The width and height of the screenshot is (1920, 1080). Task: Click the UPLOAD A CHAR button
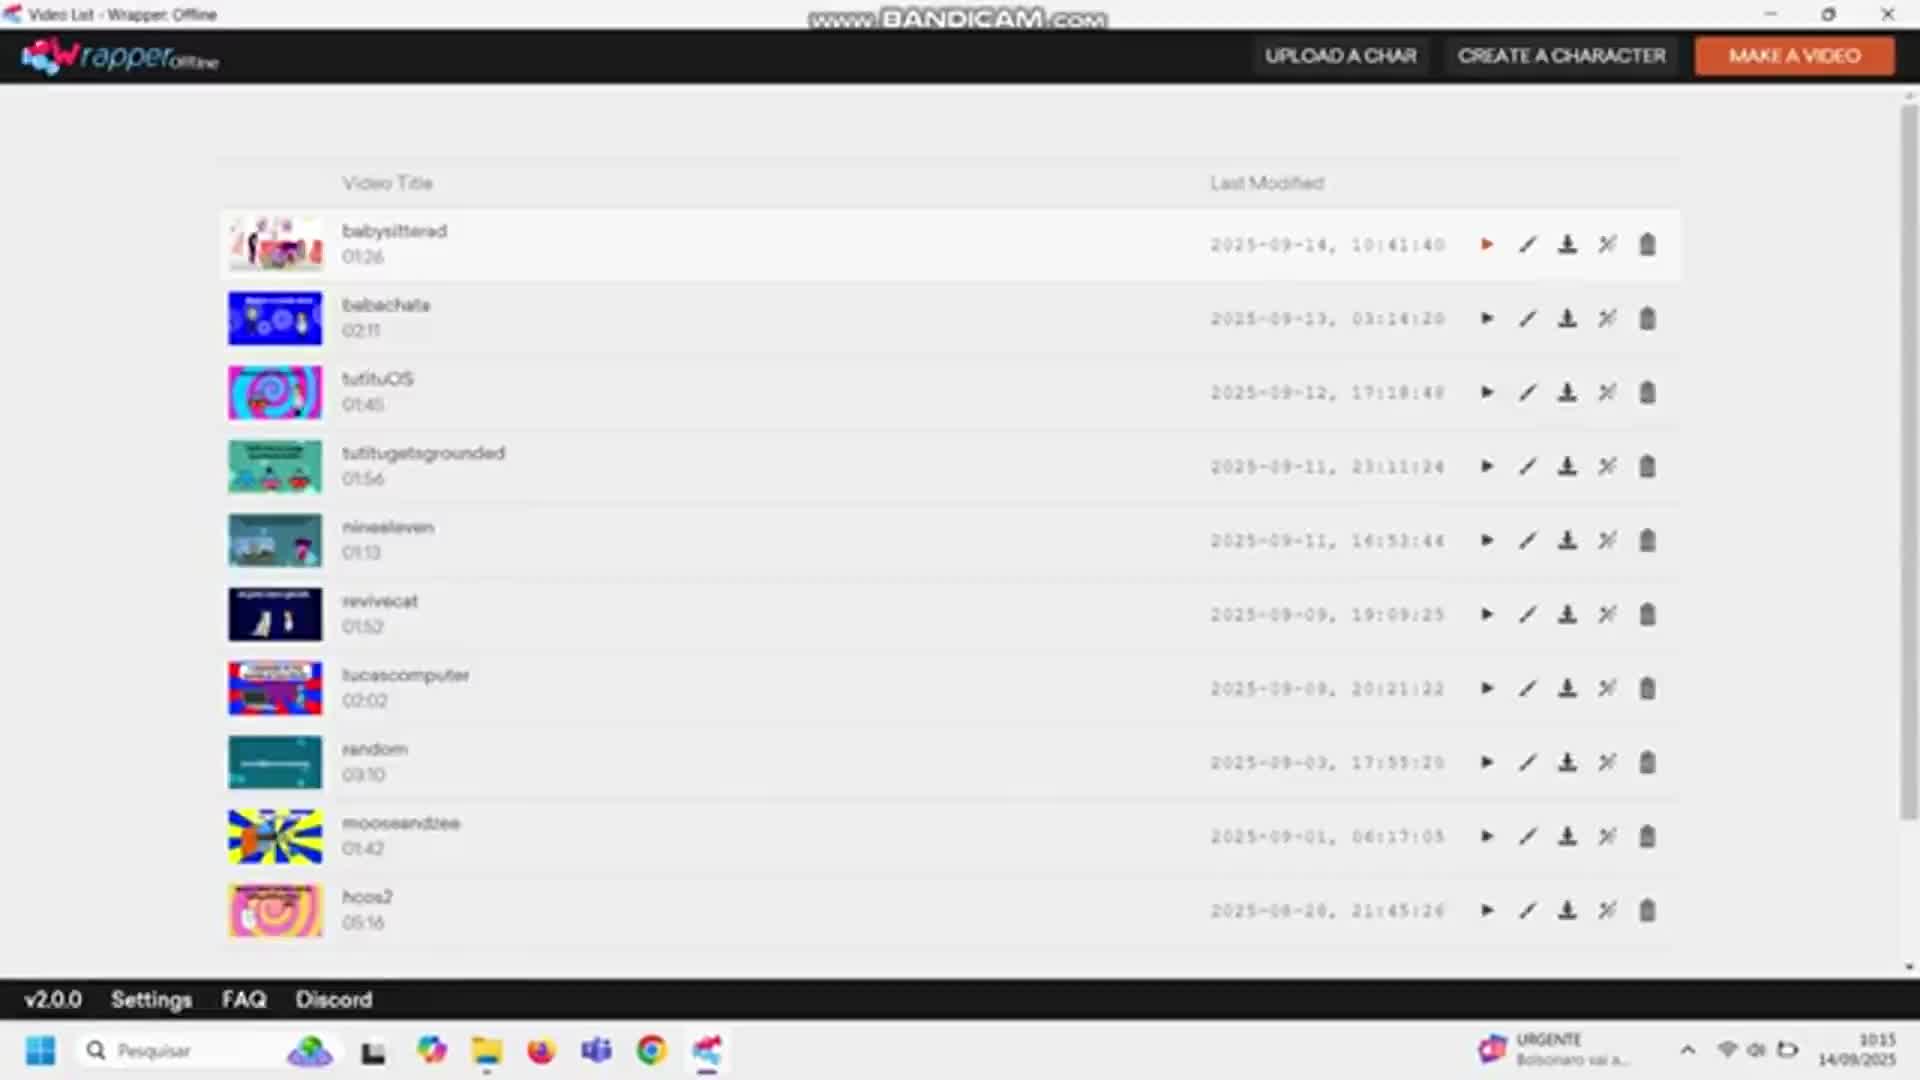pos(1341,56)
